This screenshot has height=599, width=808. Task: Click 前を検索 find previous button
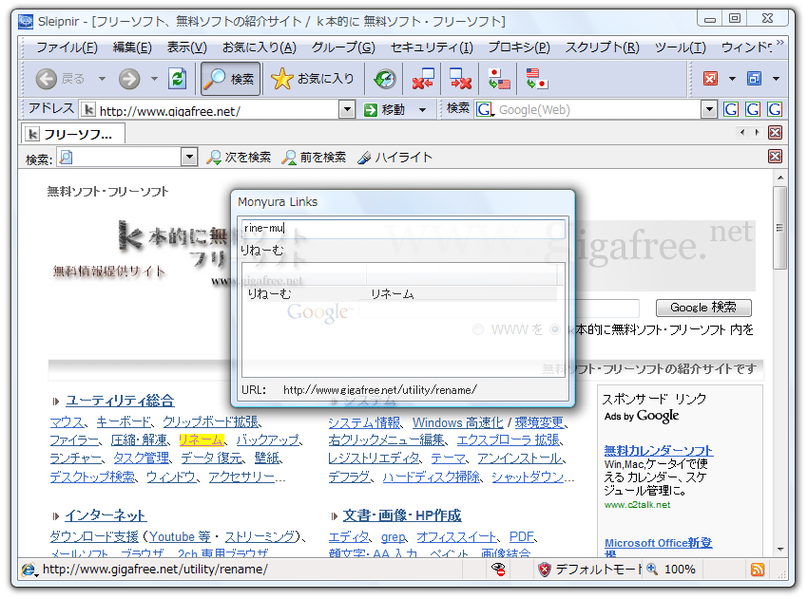[x=314, y=158]
